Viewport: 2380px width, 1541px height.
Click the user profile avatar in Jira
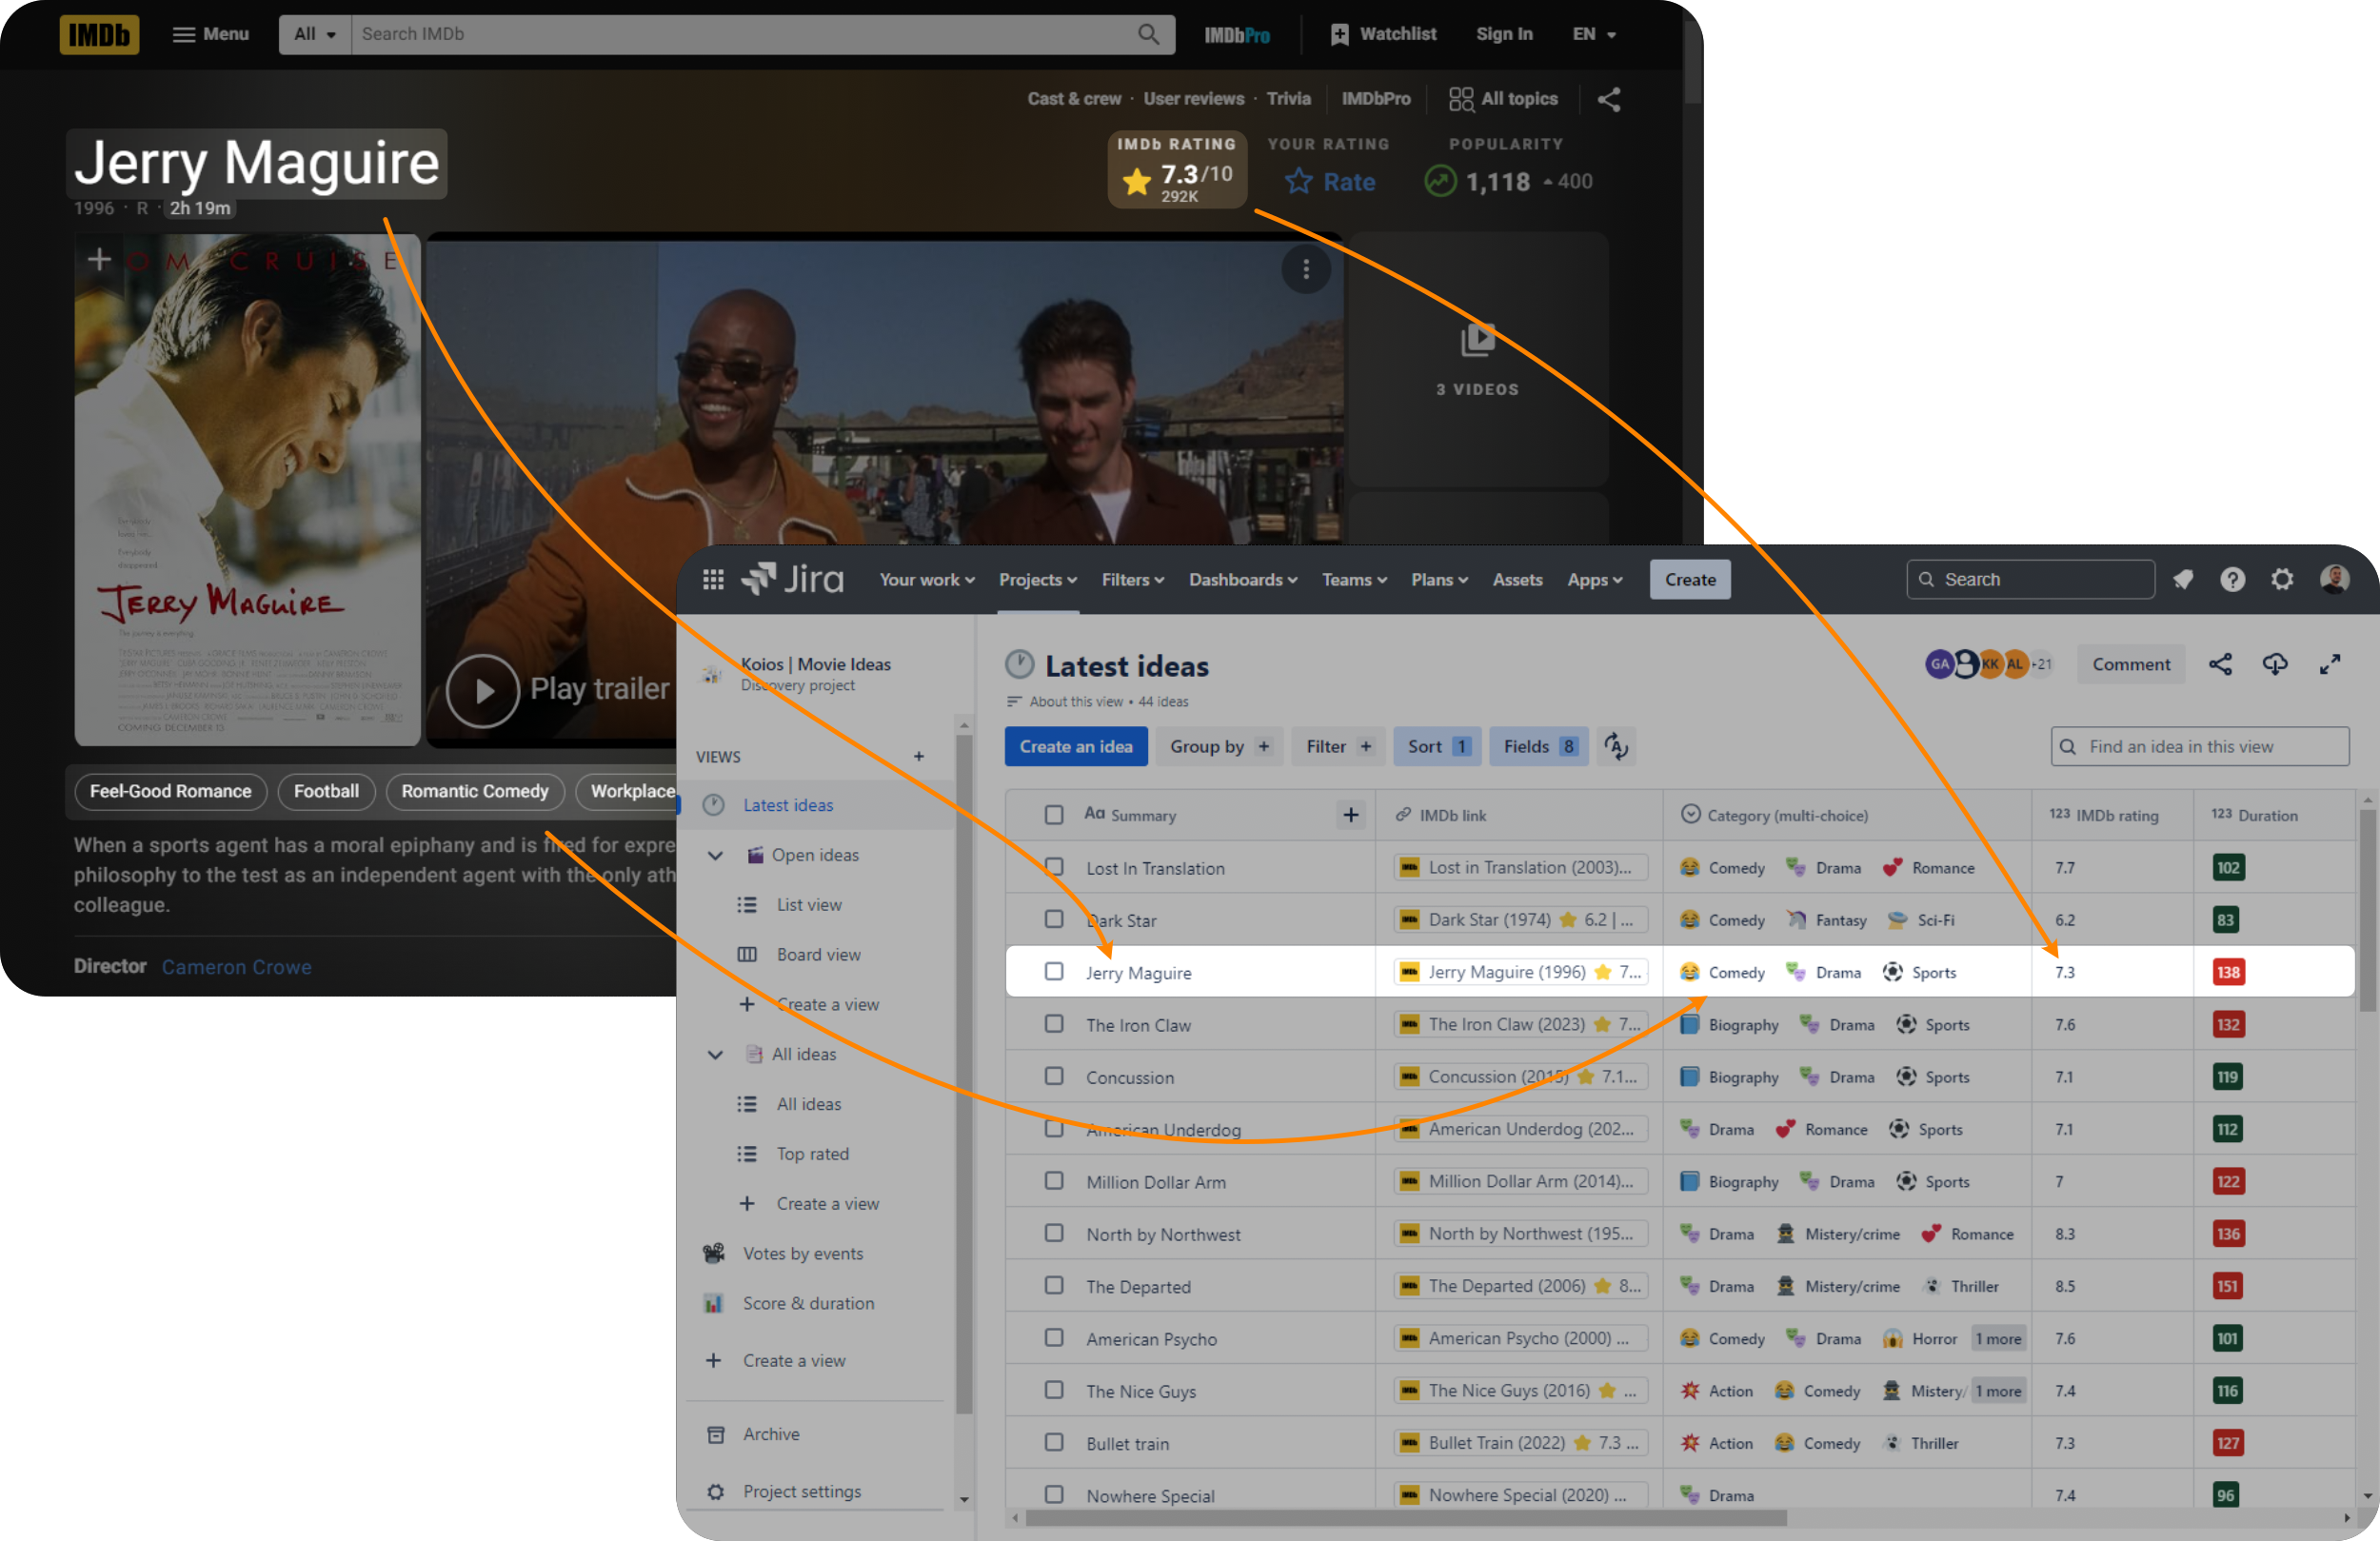[x=2334, y=580]
